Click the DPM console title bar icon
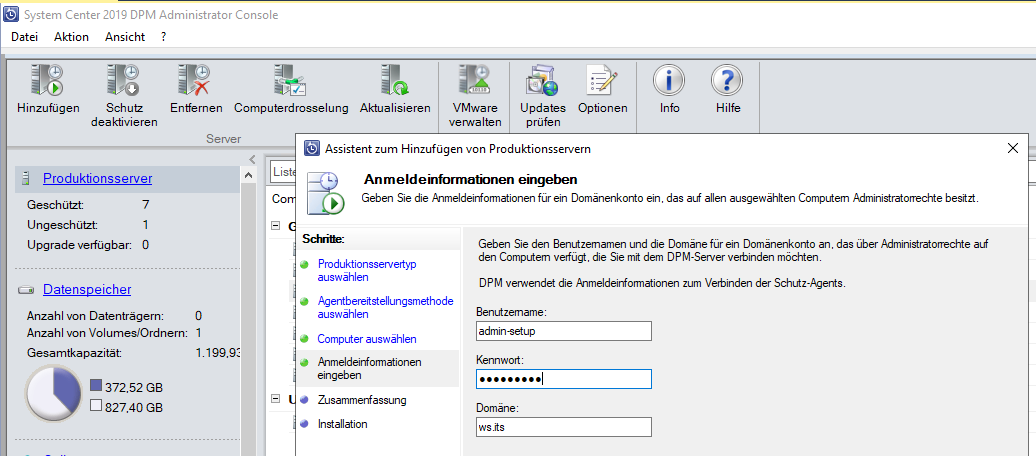Viewport: 1036px width, 456px height. click(x=11, y=14)
